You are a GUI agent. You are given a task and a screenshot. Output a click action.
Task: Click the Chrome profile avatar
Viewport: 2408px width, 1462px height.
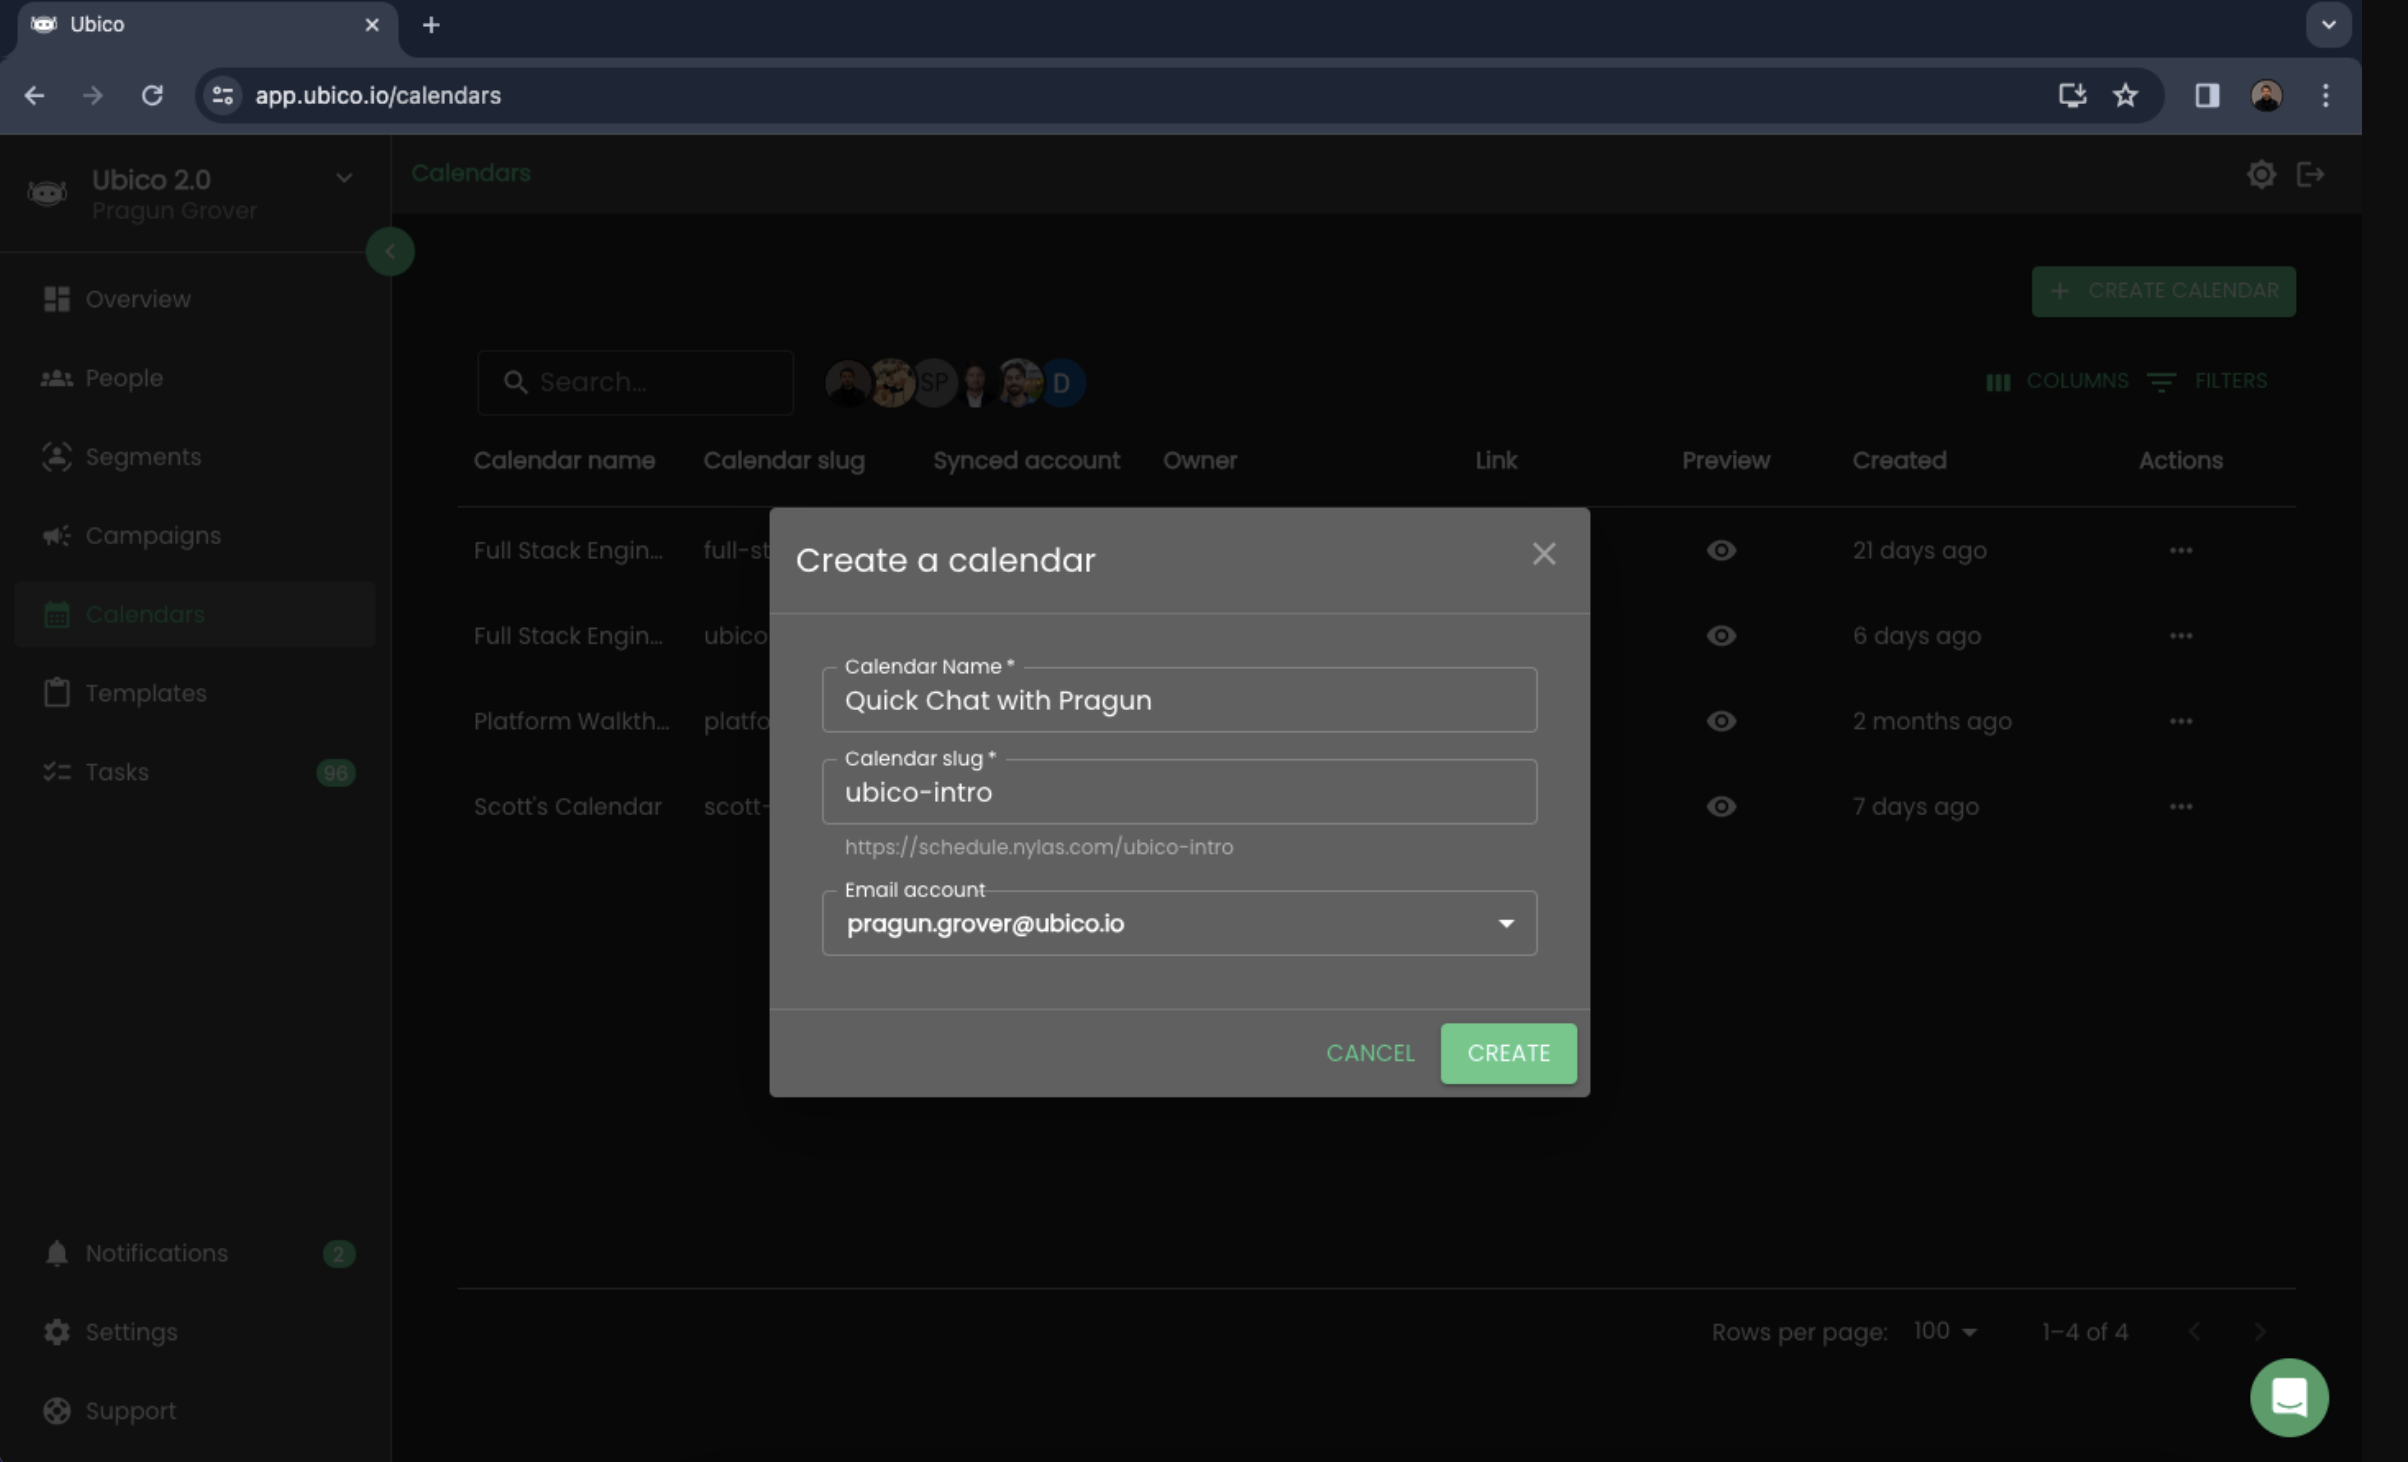tap(2265, 95)
